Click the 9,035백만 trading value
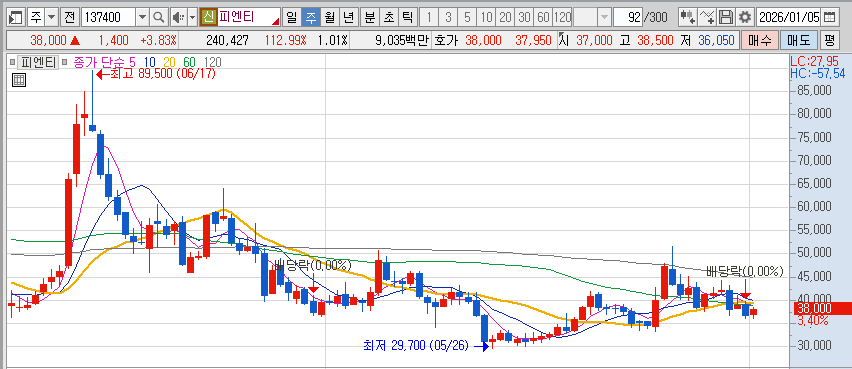The width and height of the screenshot is (852, 369). tap(401, 41)
